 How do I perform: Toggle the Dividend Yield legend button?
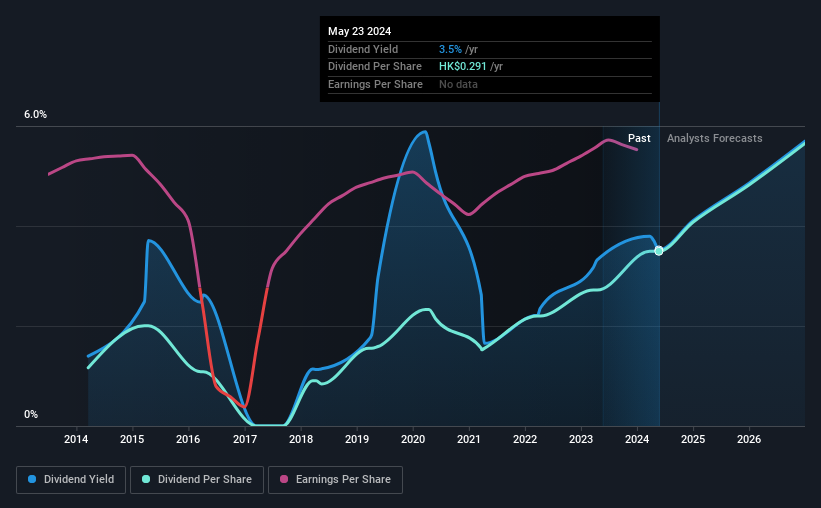71,480
